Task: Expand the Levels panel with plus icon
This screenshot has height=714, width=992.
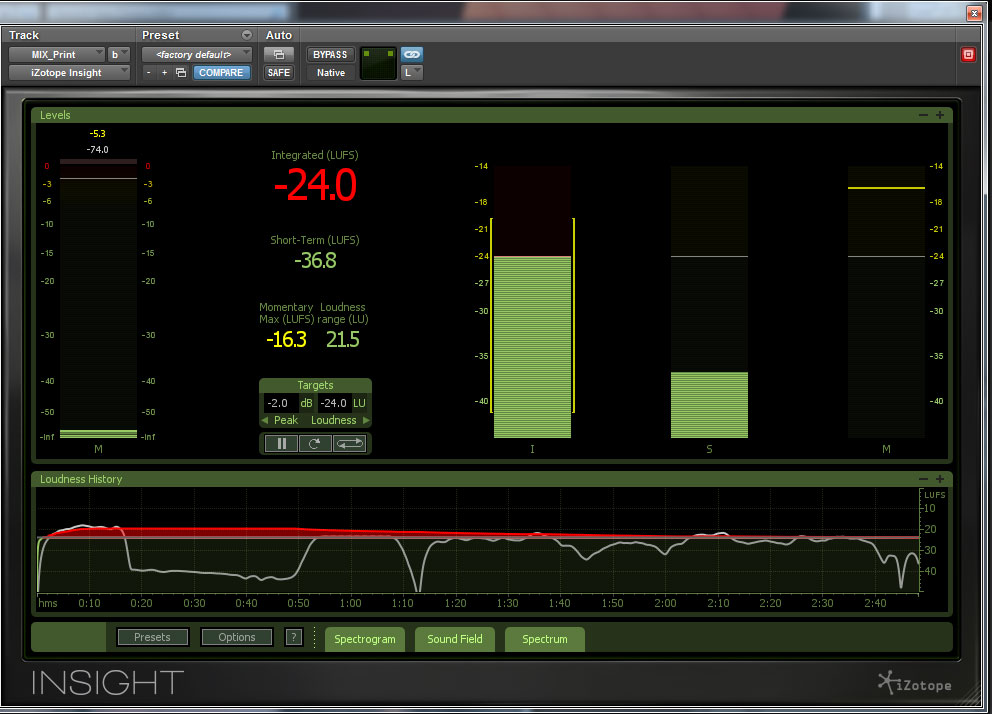Action: [x=939, y=115]
